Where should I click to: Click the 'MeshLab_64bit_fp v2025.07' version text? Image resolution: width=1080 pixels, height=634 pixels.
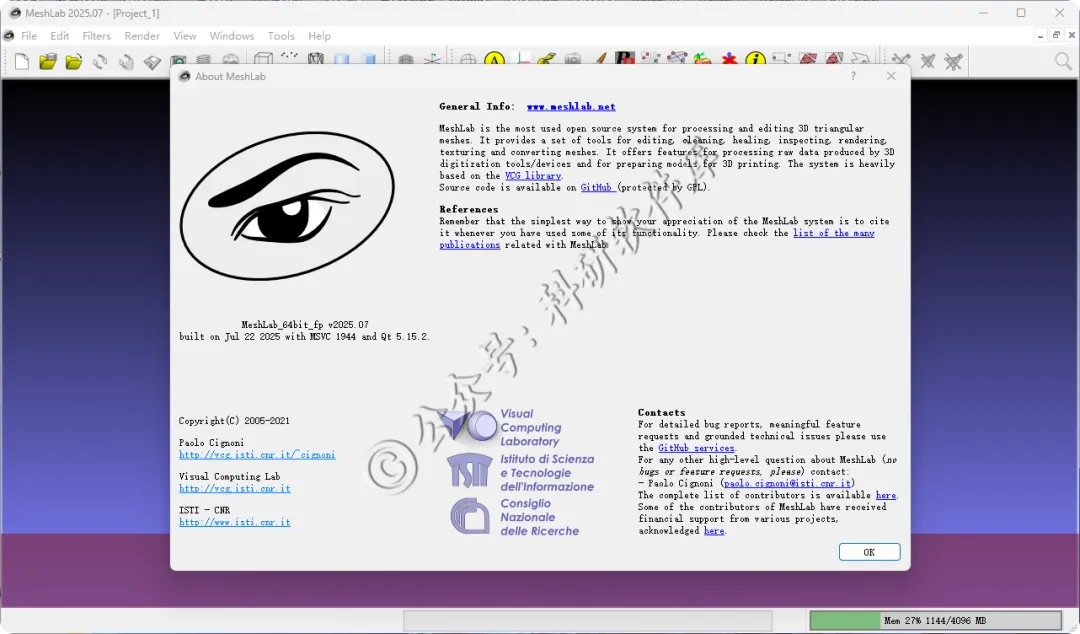click(x=304, y=325)
